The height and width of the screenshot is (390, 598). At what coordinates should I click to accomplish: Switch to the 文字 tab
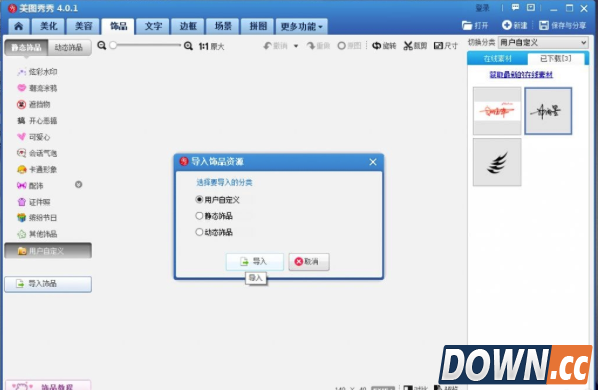point(153,26)
